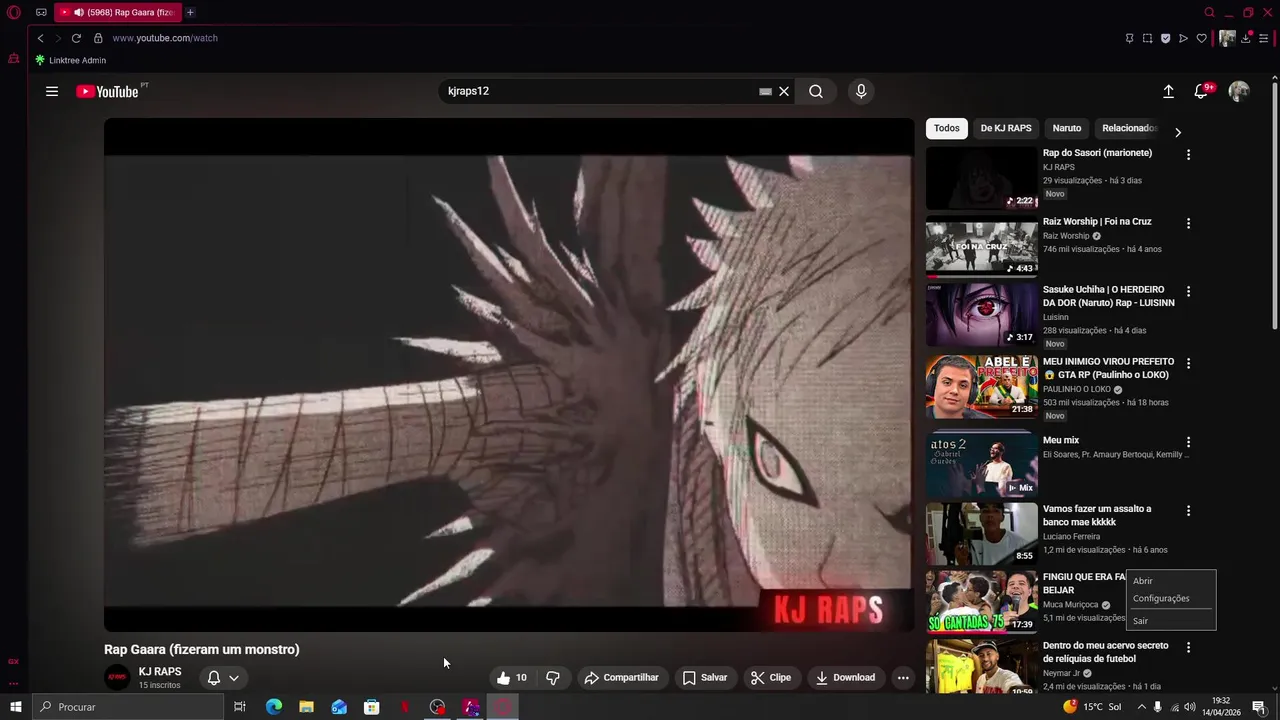
Task: Like the Rap Gaara video
Action: point(511,678)
